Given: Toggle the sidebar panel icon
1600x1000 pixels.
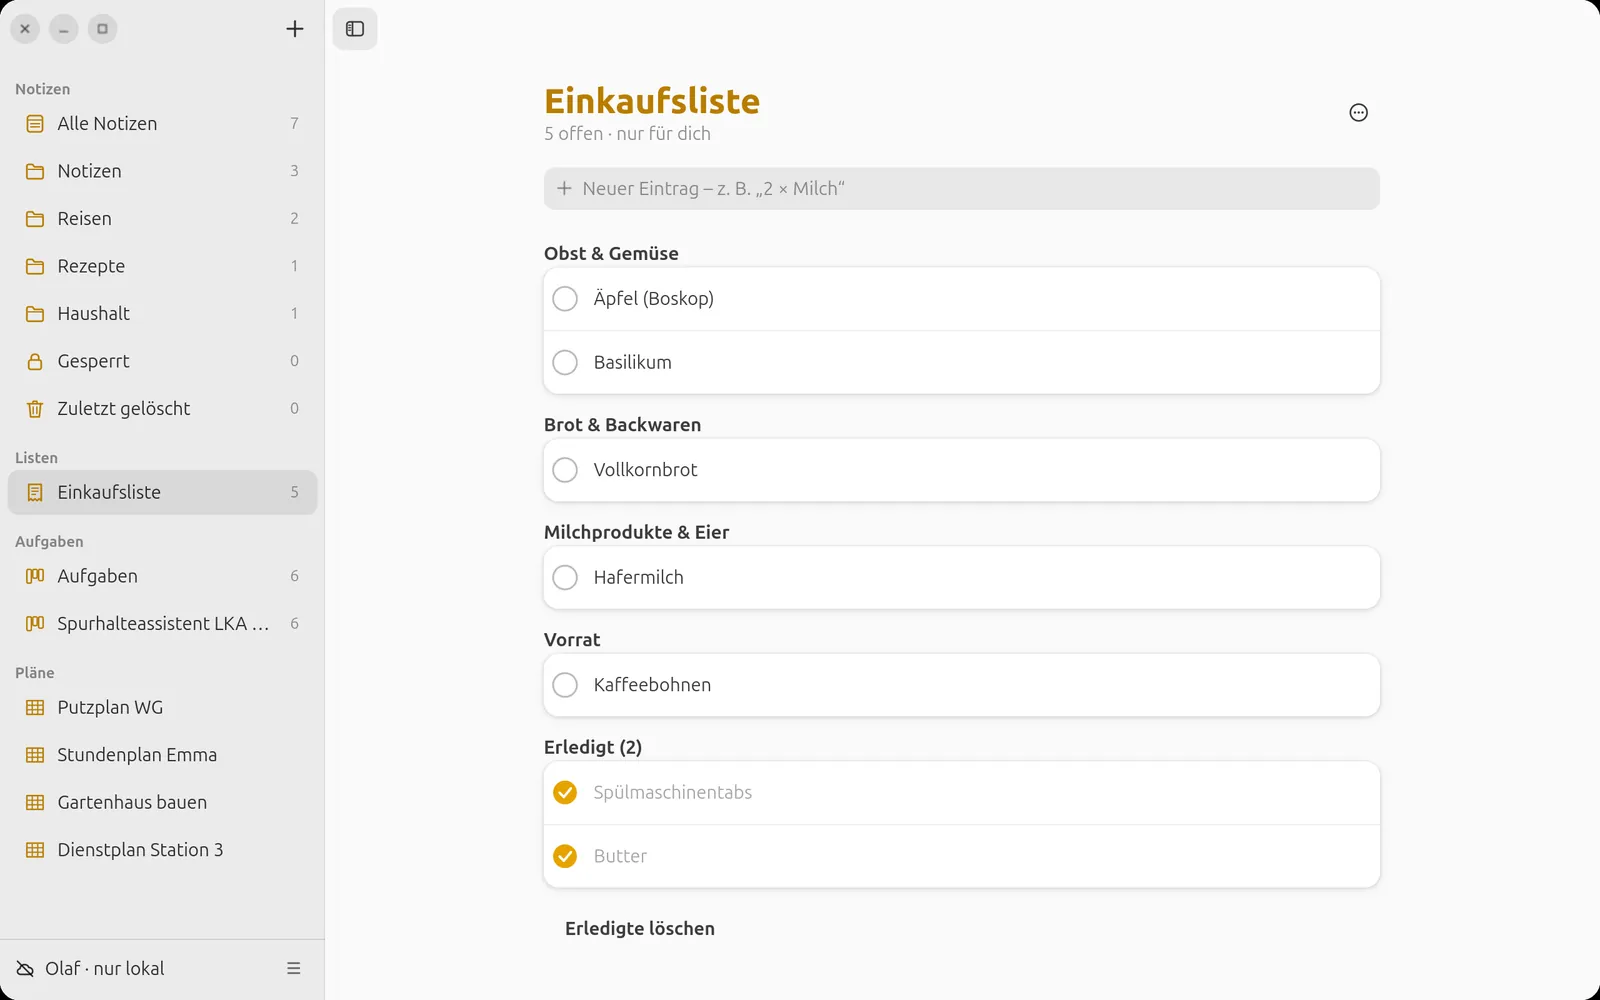Looking at the screenshot, I should click(355, 29).
